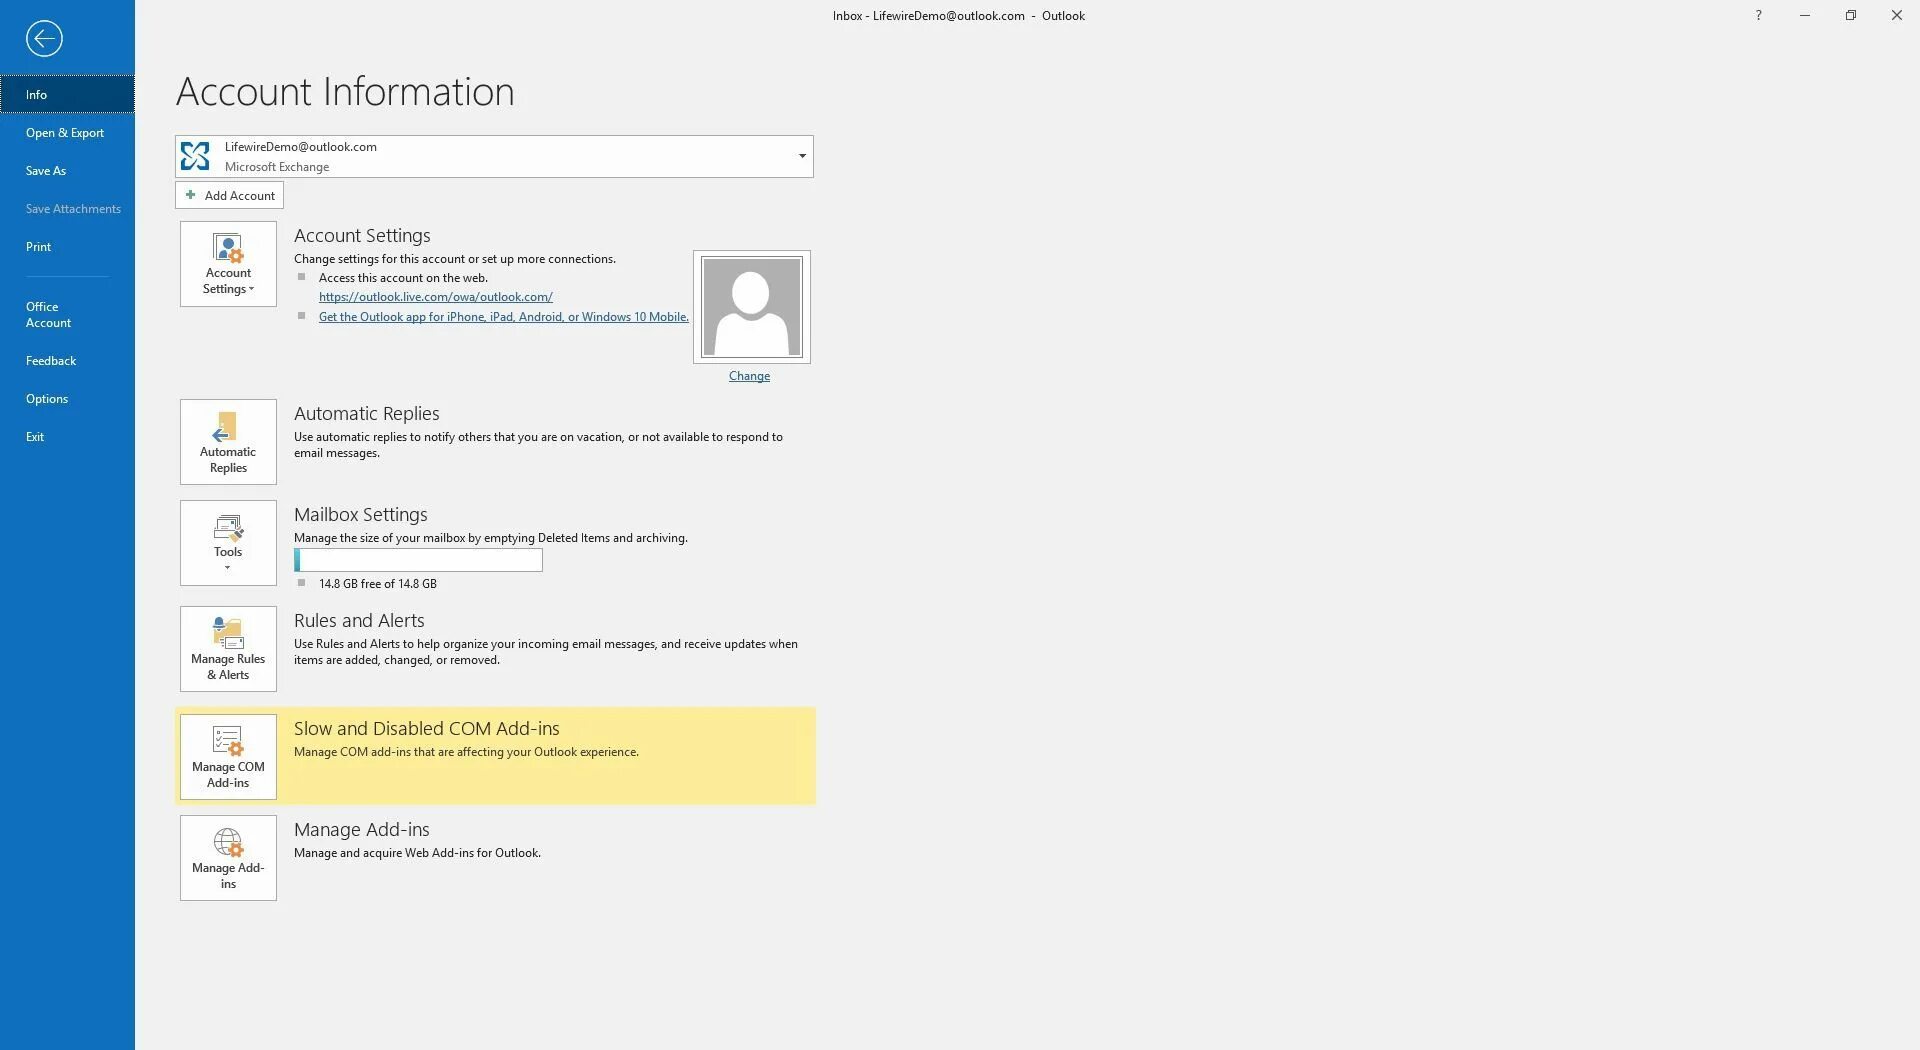Click Exit in the sidebar

pos(67,437)
